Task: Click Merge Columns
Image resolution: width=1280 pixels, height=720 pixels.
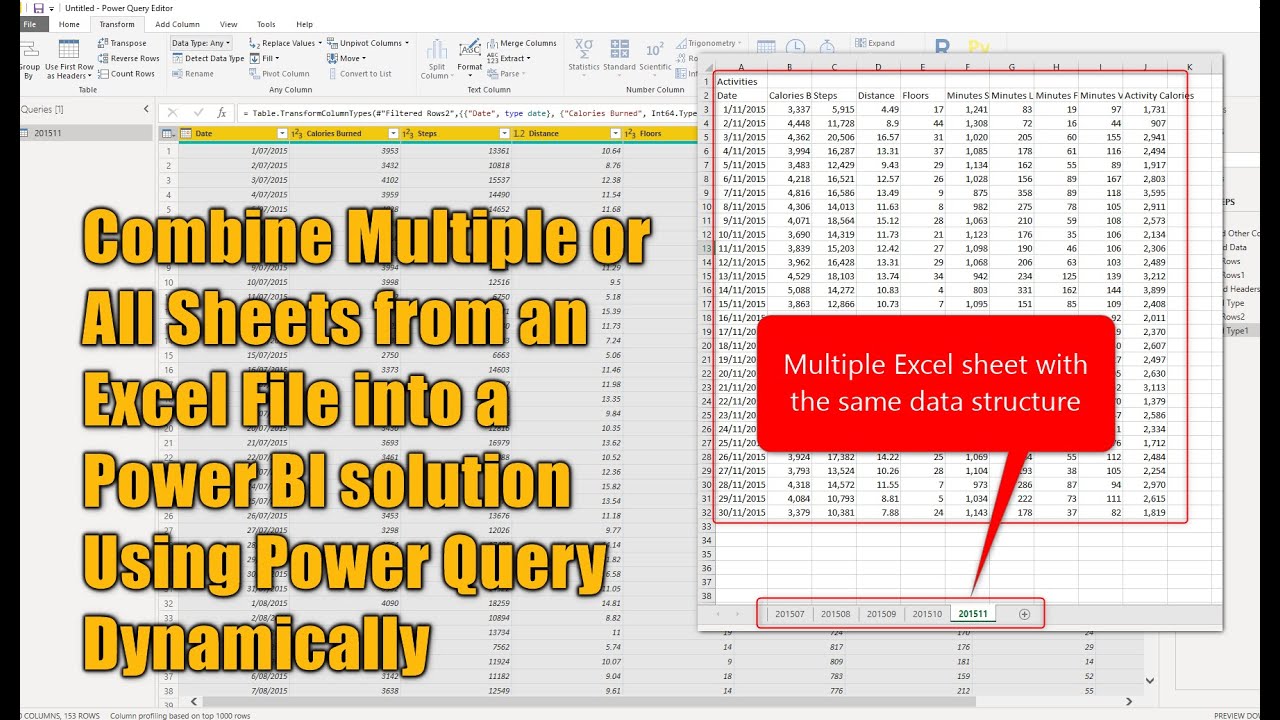Action: coord(521,43)
